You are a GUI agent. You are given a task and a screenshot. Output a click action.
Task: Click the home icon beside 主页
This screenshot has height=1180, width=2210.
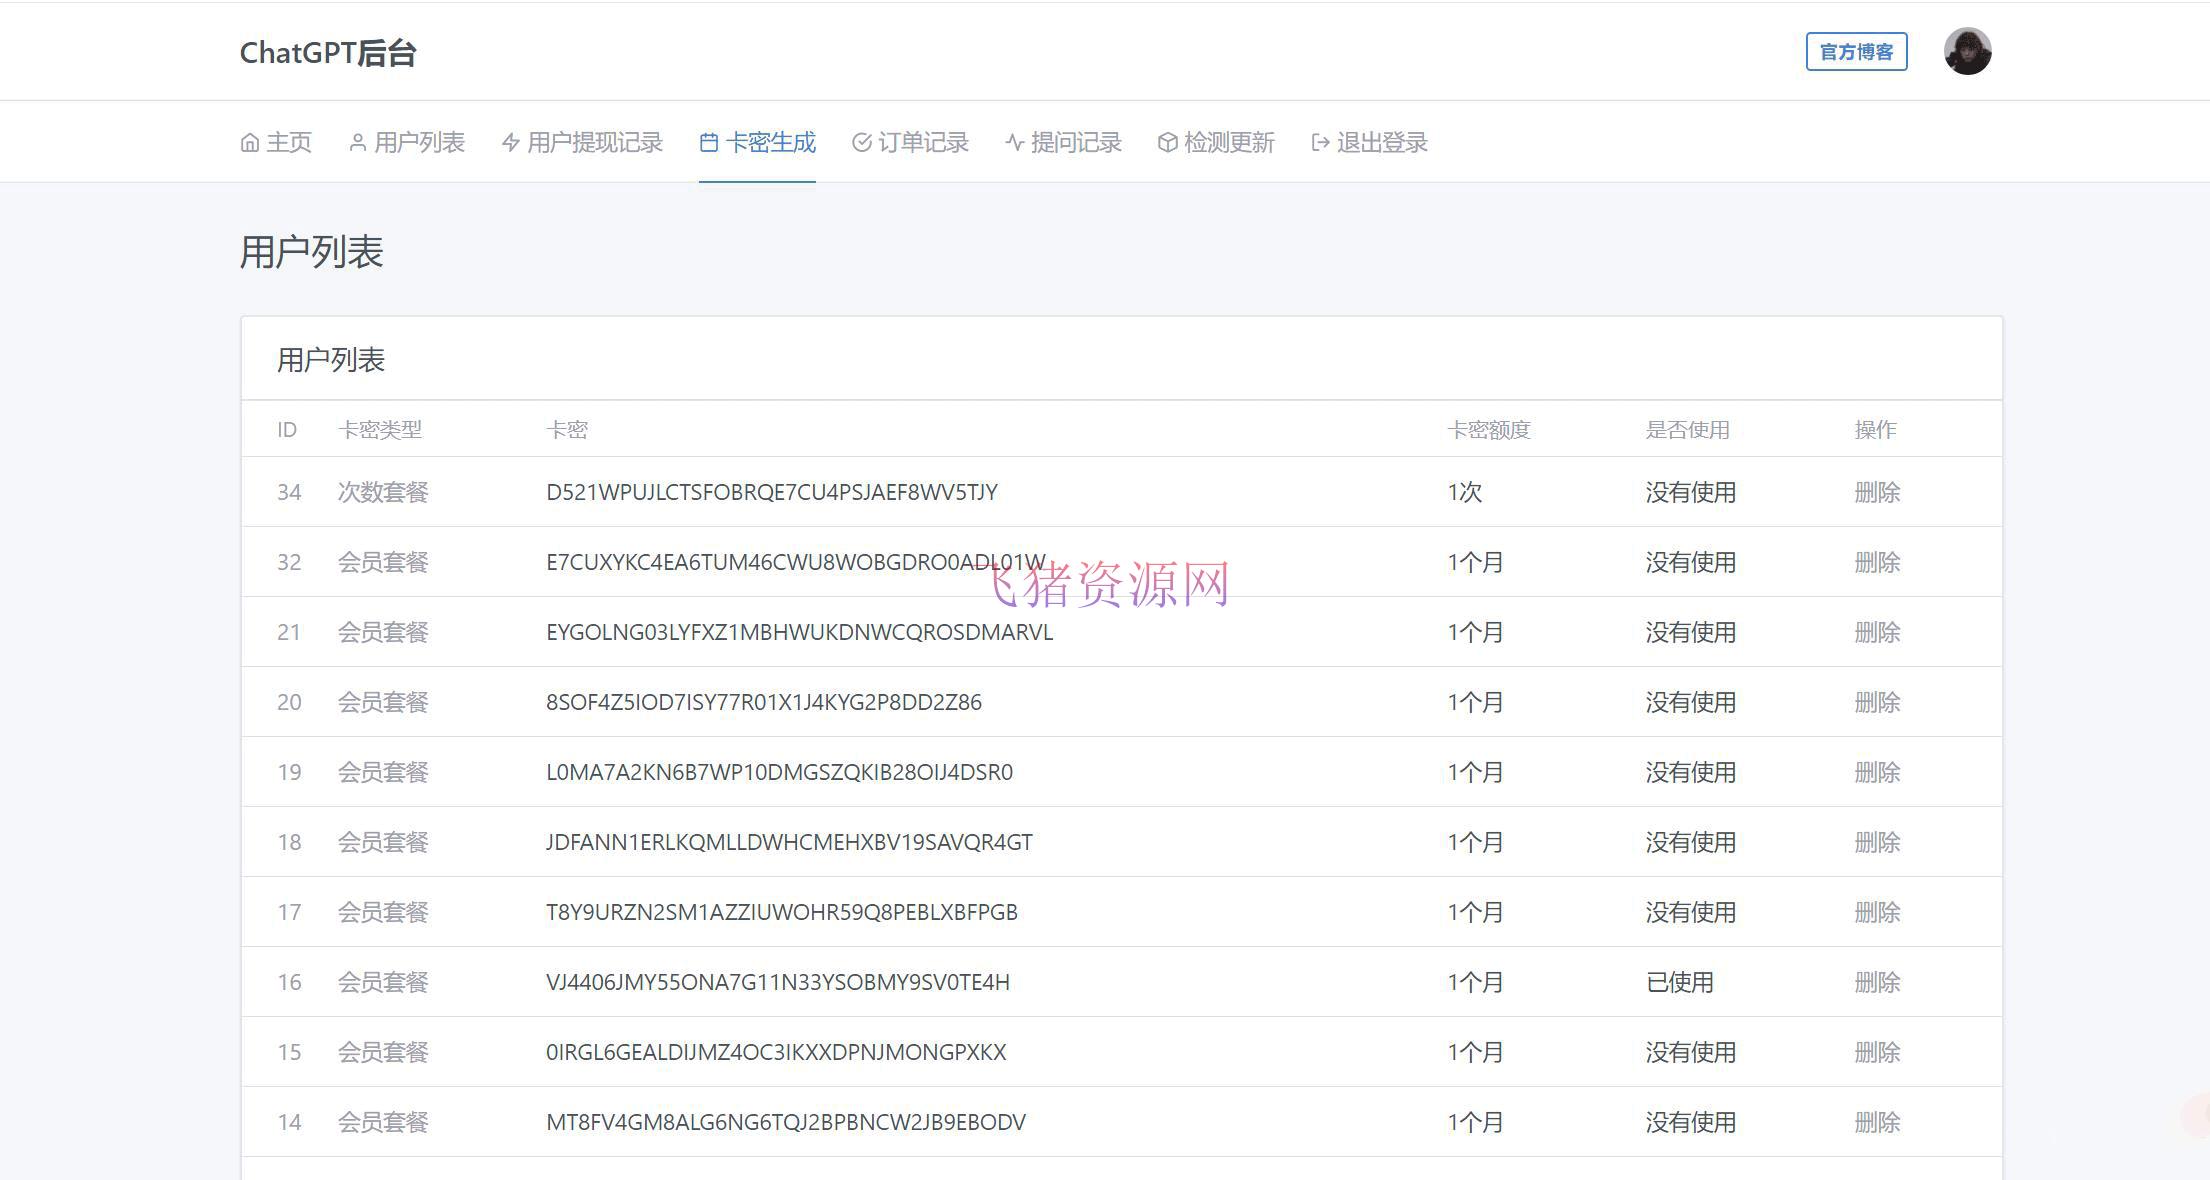click(x=250, y=143)
